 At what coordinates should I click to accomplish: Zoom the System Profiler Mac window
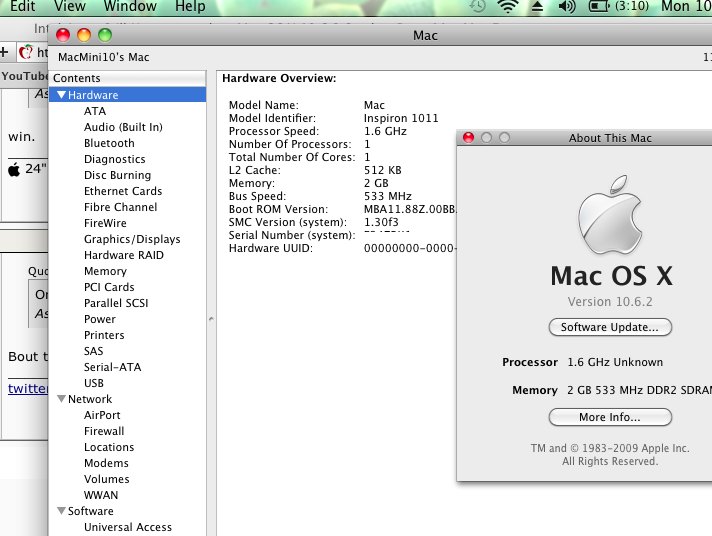point(105,35)
